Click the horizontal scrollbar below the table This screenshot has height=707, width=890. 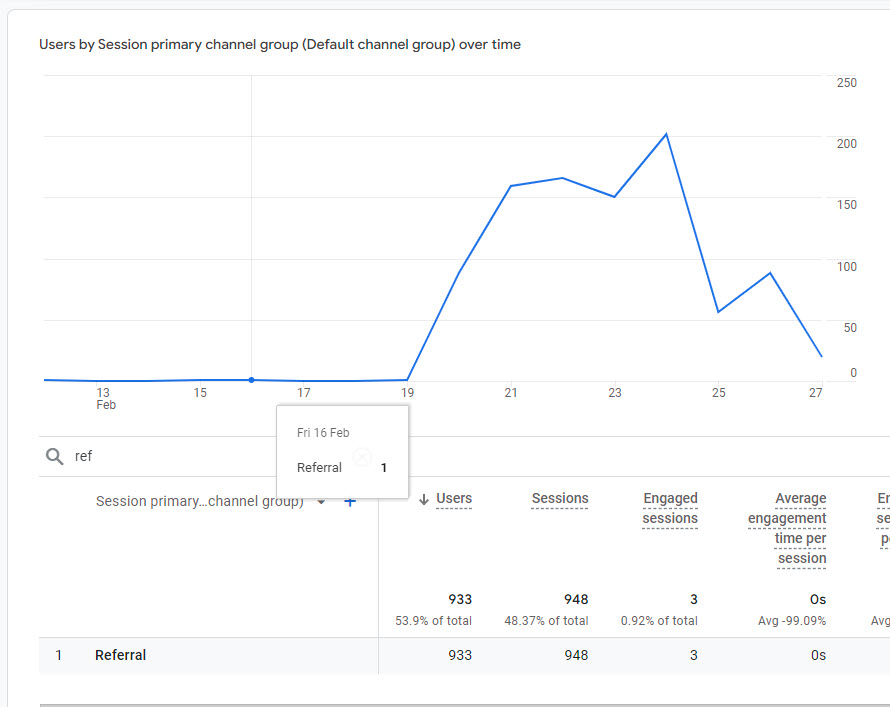coord(464,705)
